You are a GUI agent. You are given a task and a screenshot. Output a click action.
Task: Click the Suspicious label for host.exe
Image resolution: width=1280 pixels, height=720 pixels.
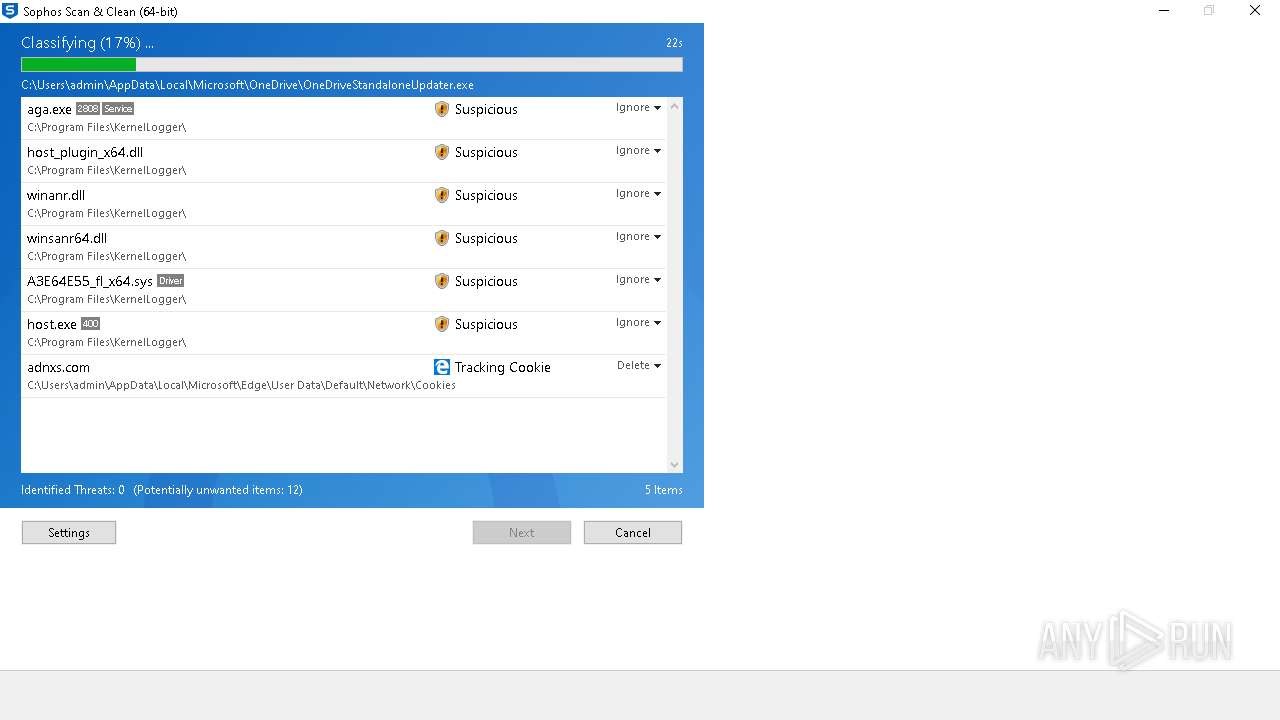[486, 324]
